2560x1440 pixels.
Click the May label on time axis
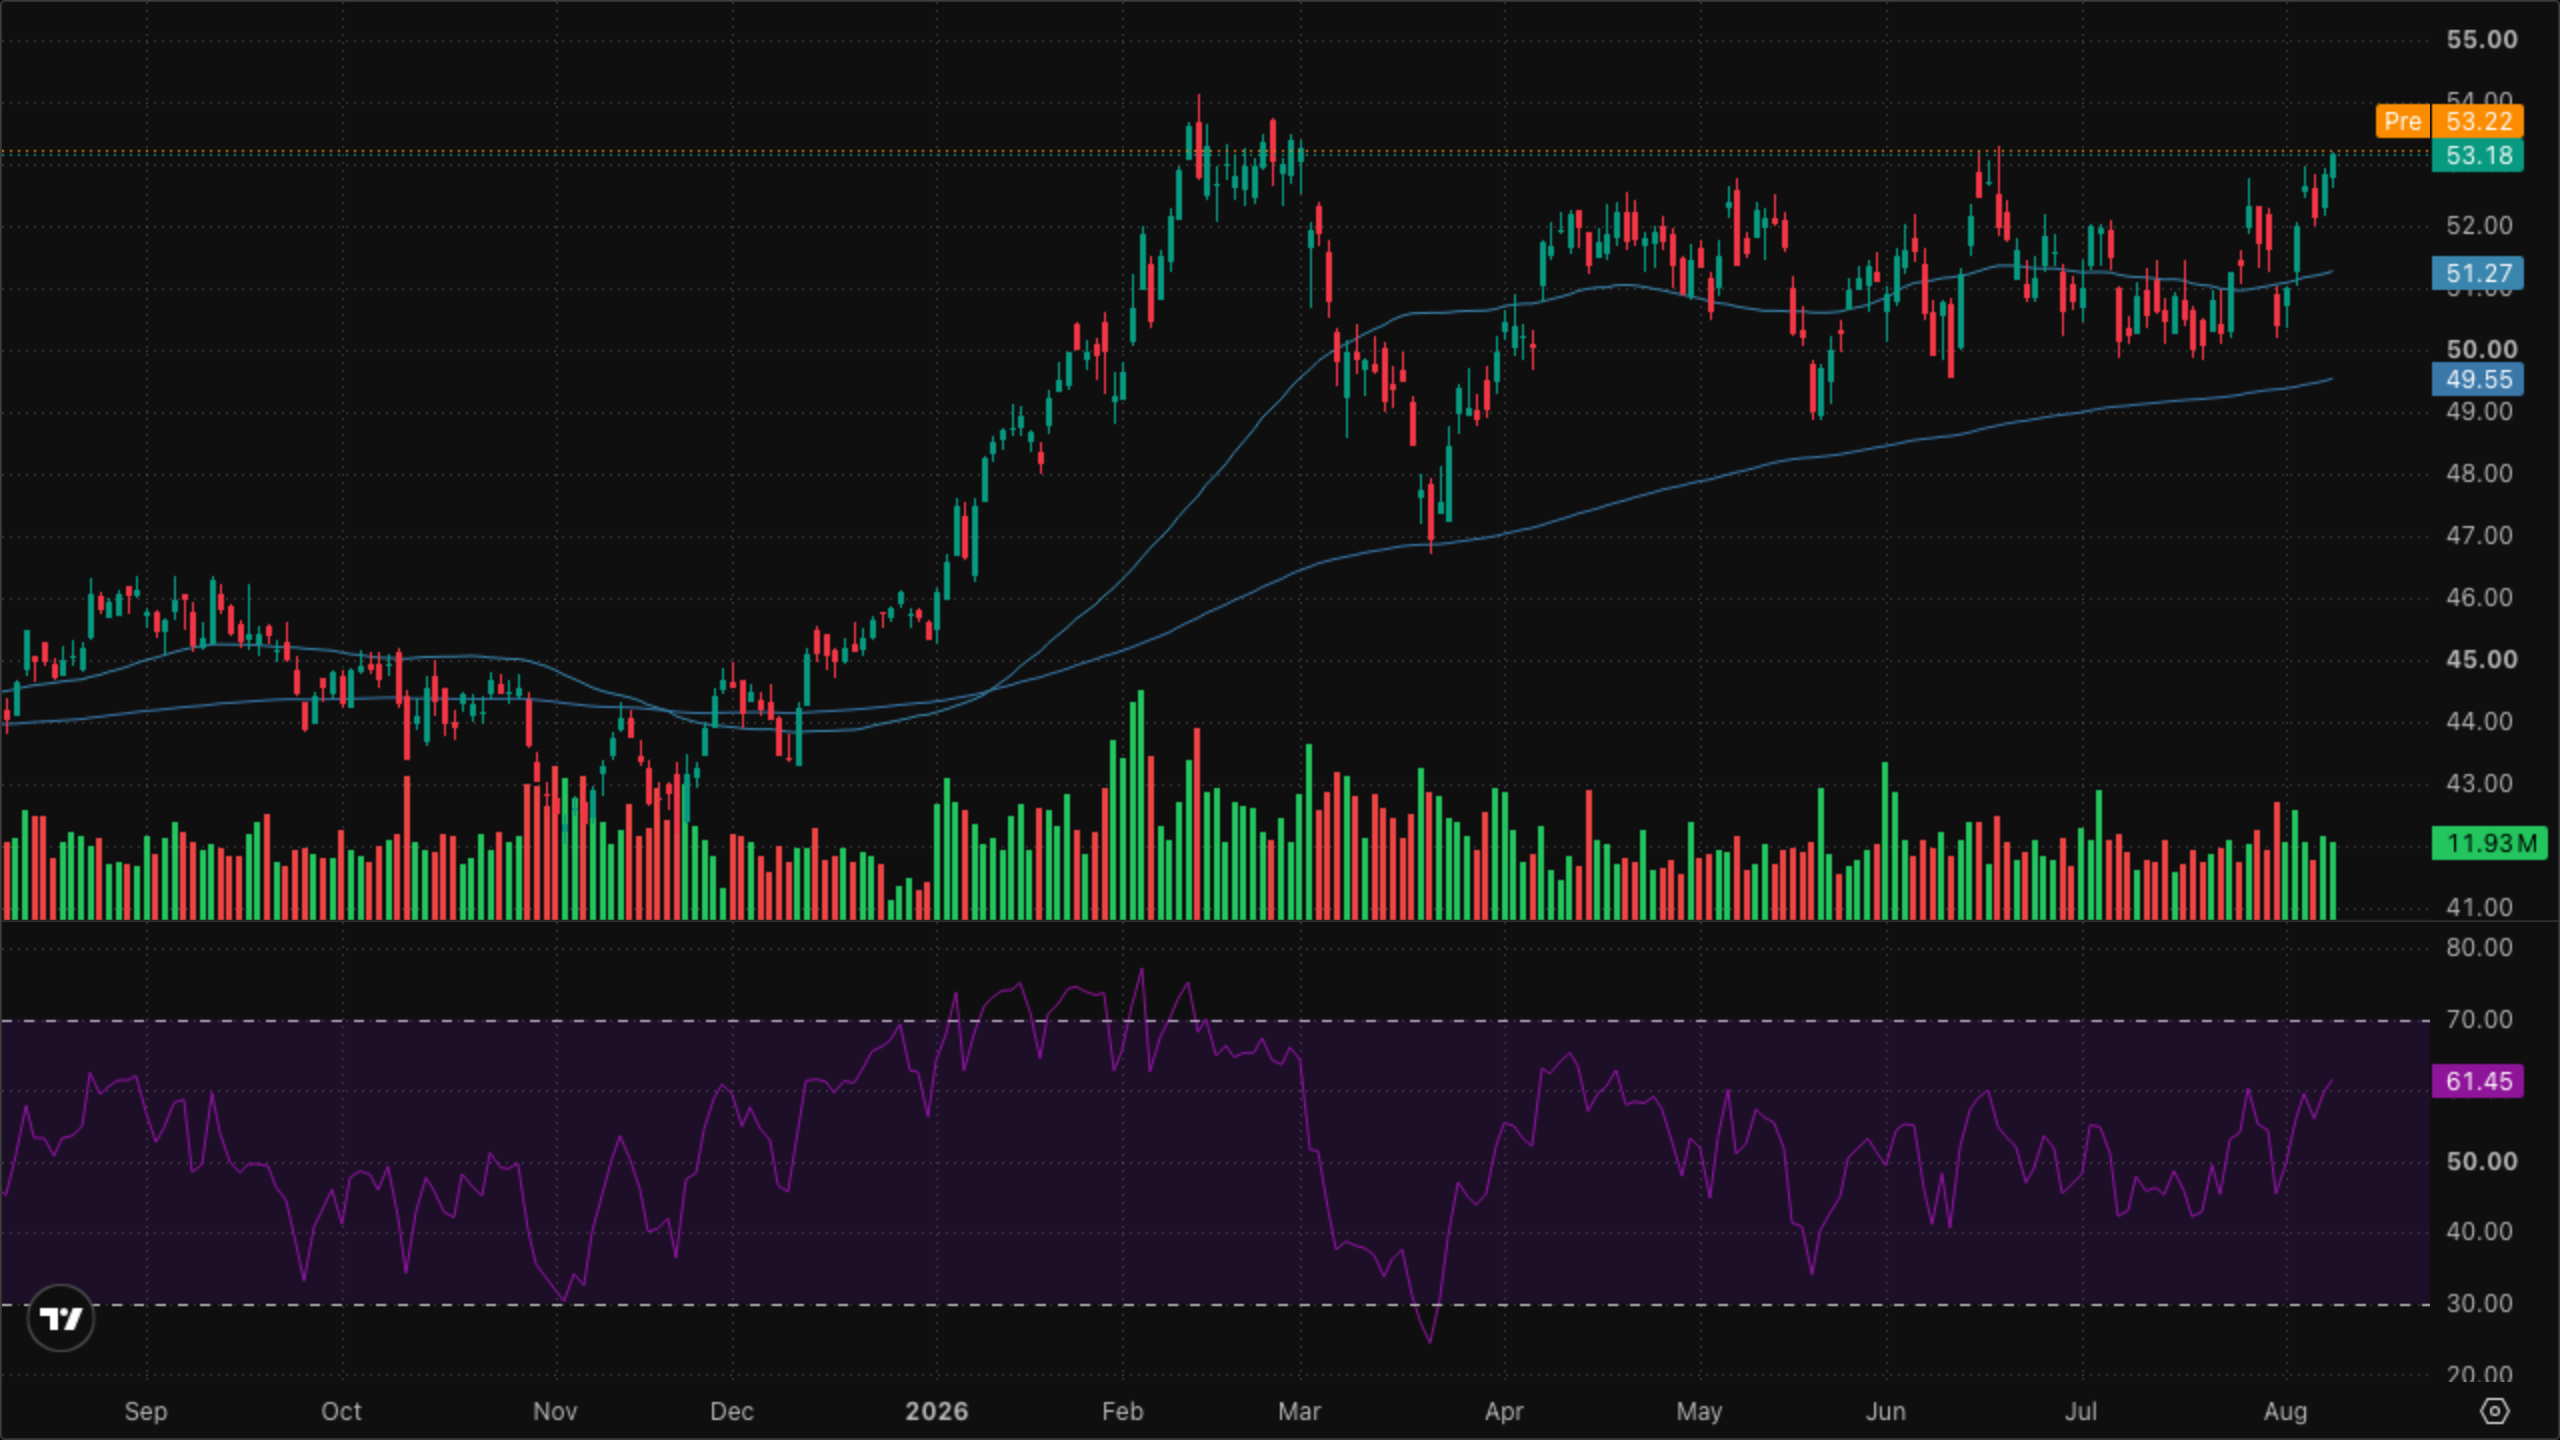[x=1699, y=1411]
